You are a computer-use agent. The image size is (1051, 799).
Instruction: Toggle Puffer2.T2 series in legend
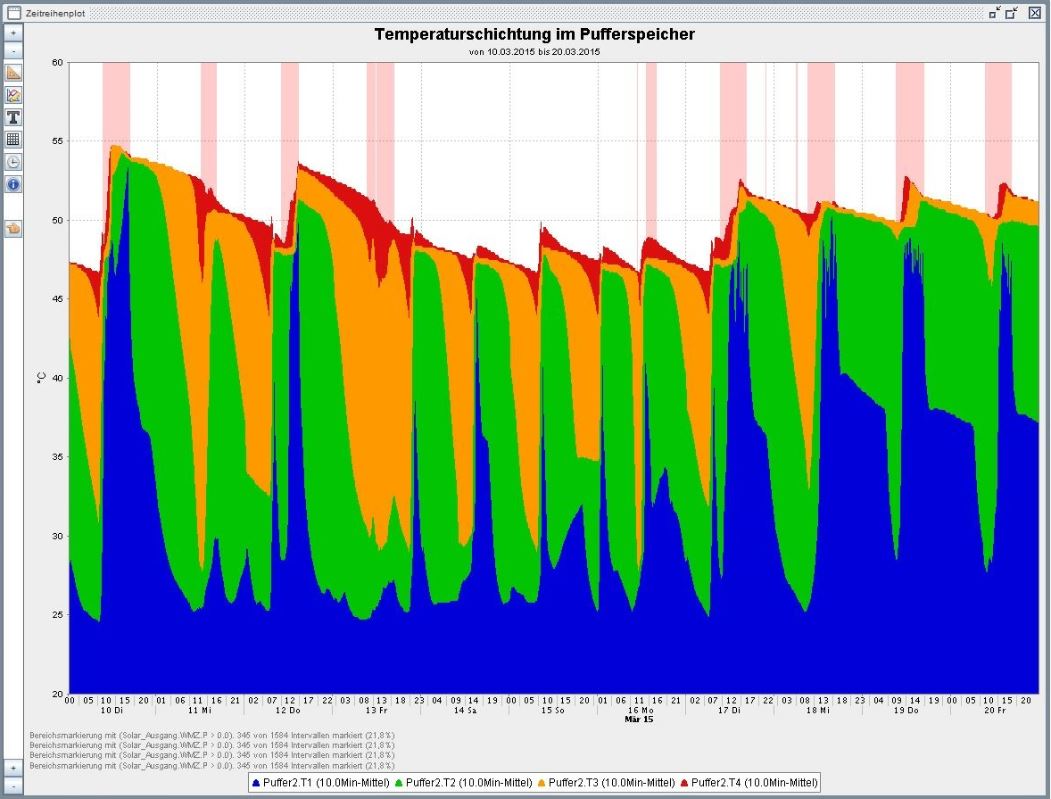[x=463, y=782]
